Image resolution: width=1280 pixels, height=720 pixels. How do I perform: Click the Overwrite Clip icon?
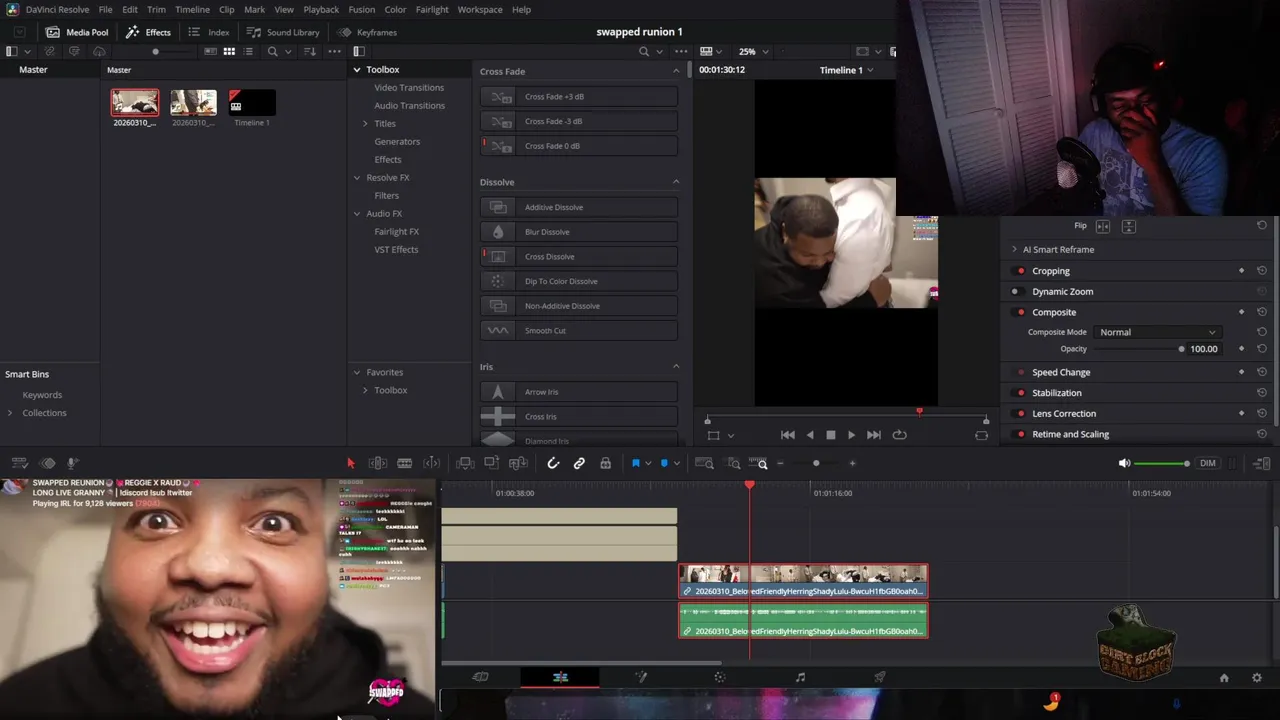tap(491, 463)
